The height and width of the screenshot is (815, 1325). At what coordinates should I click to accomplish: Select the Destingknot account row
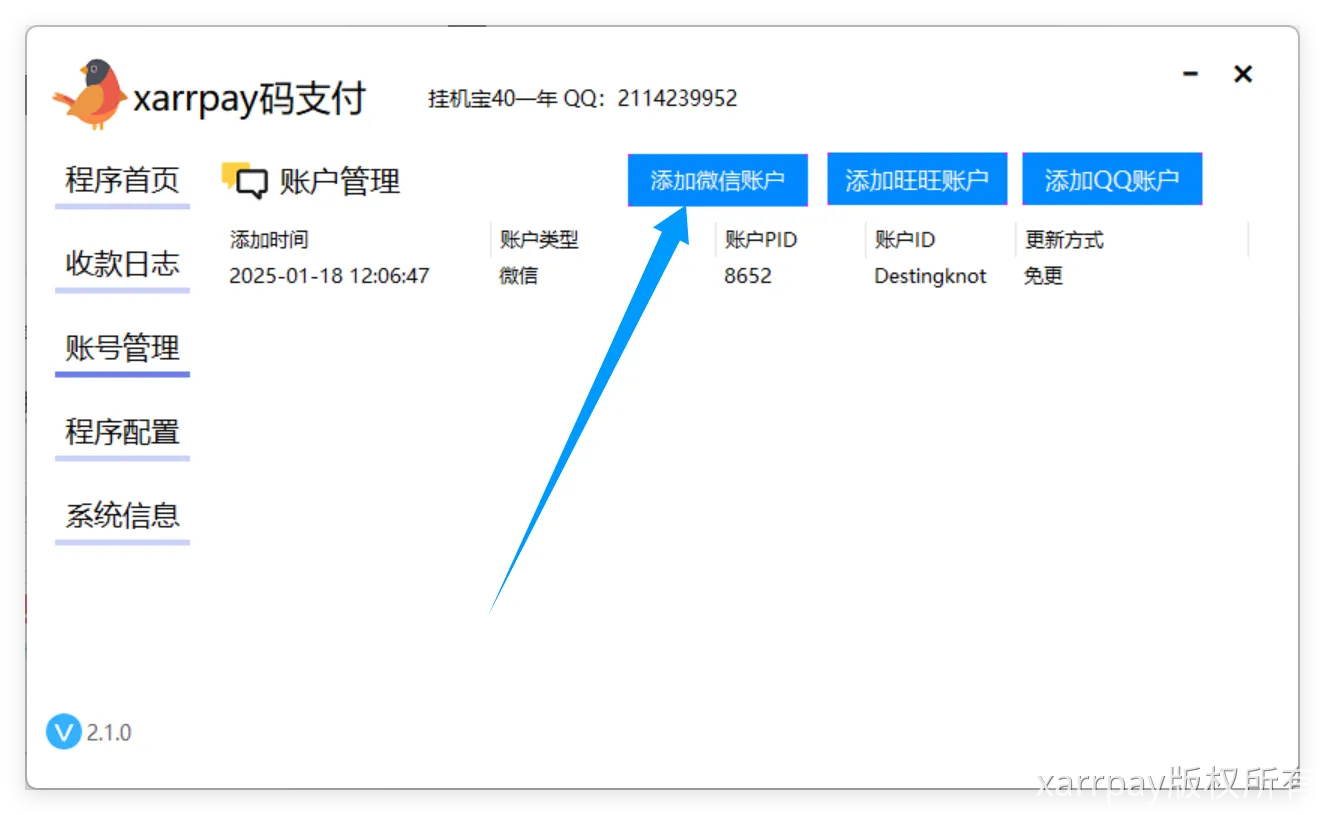(x=930, y=276)
